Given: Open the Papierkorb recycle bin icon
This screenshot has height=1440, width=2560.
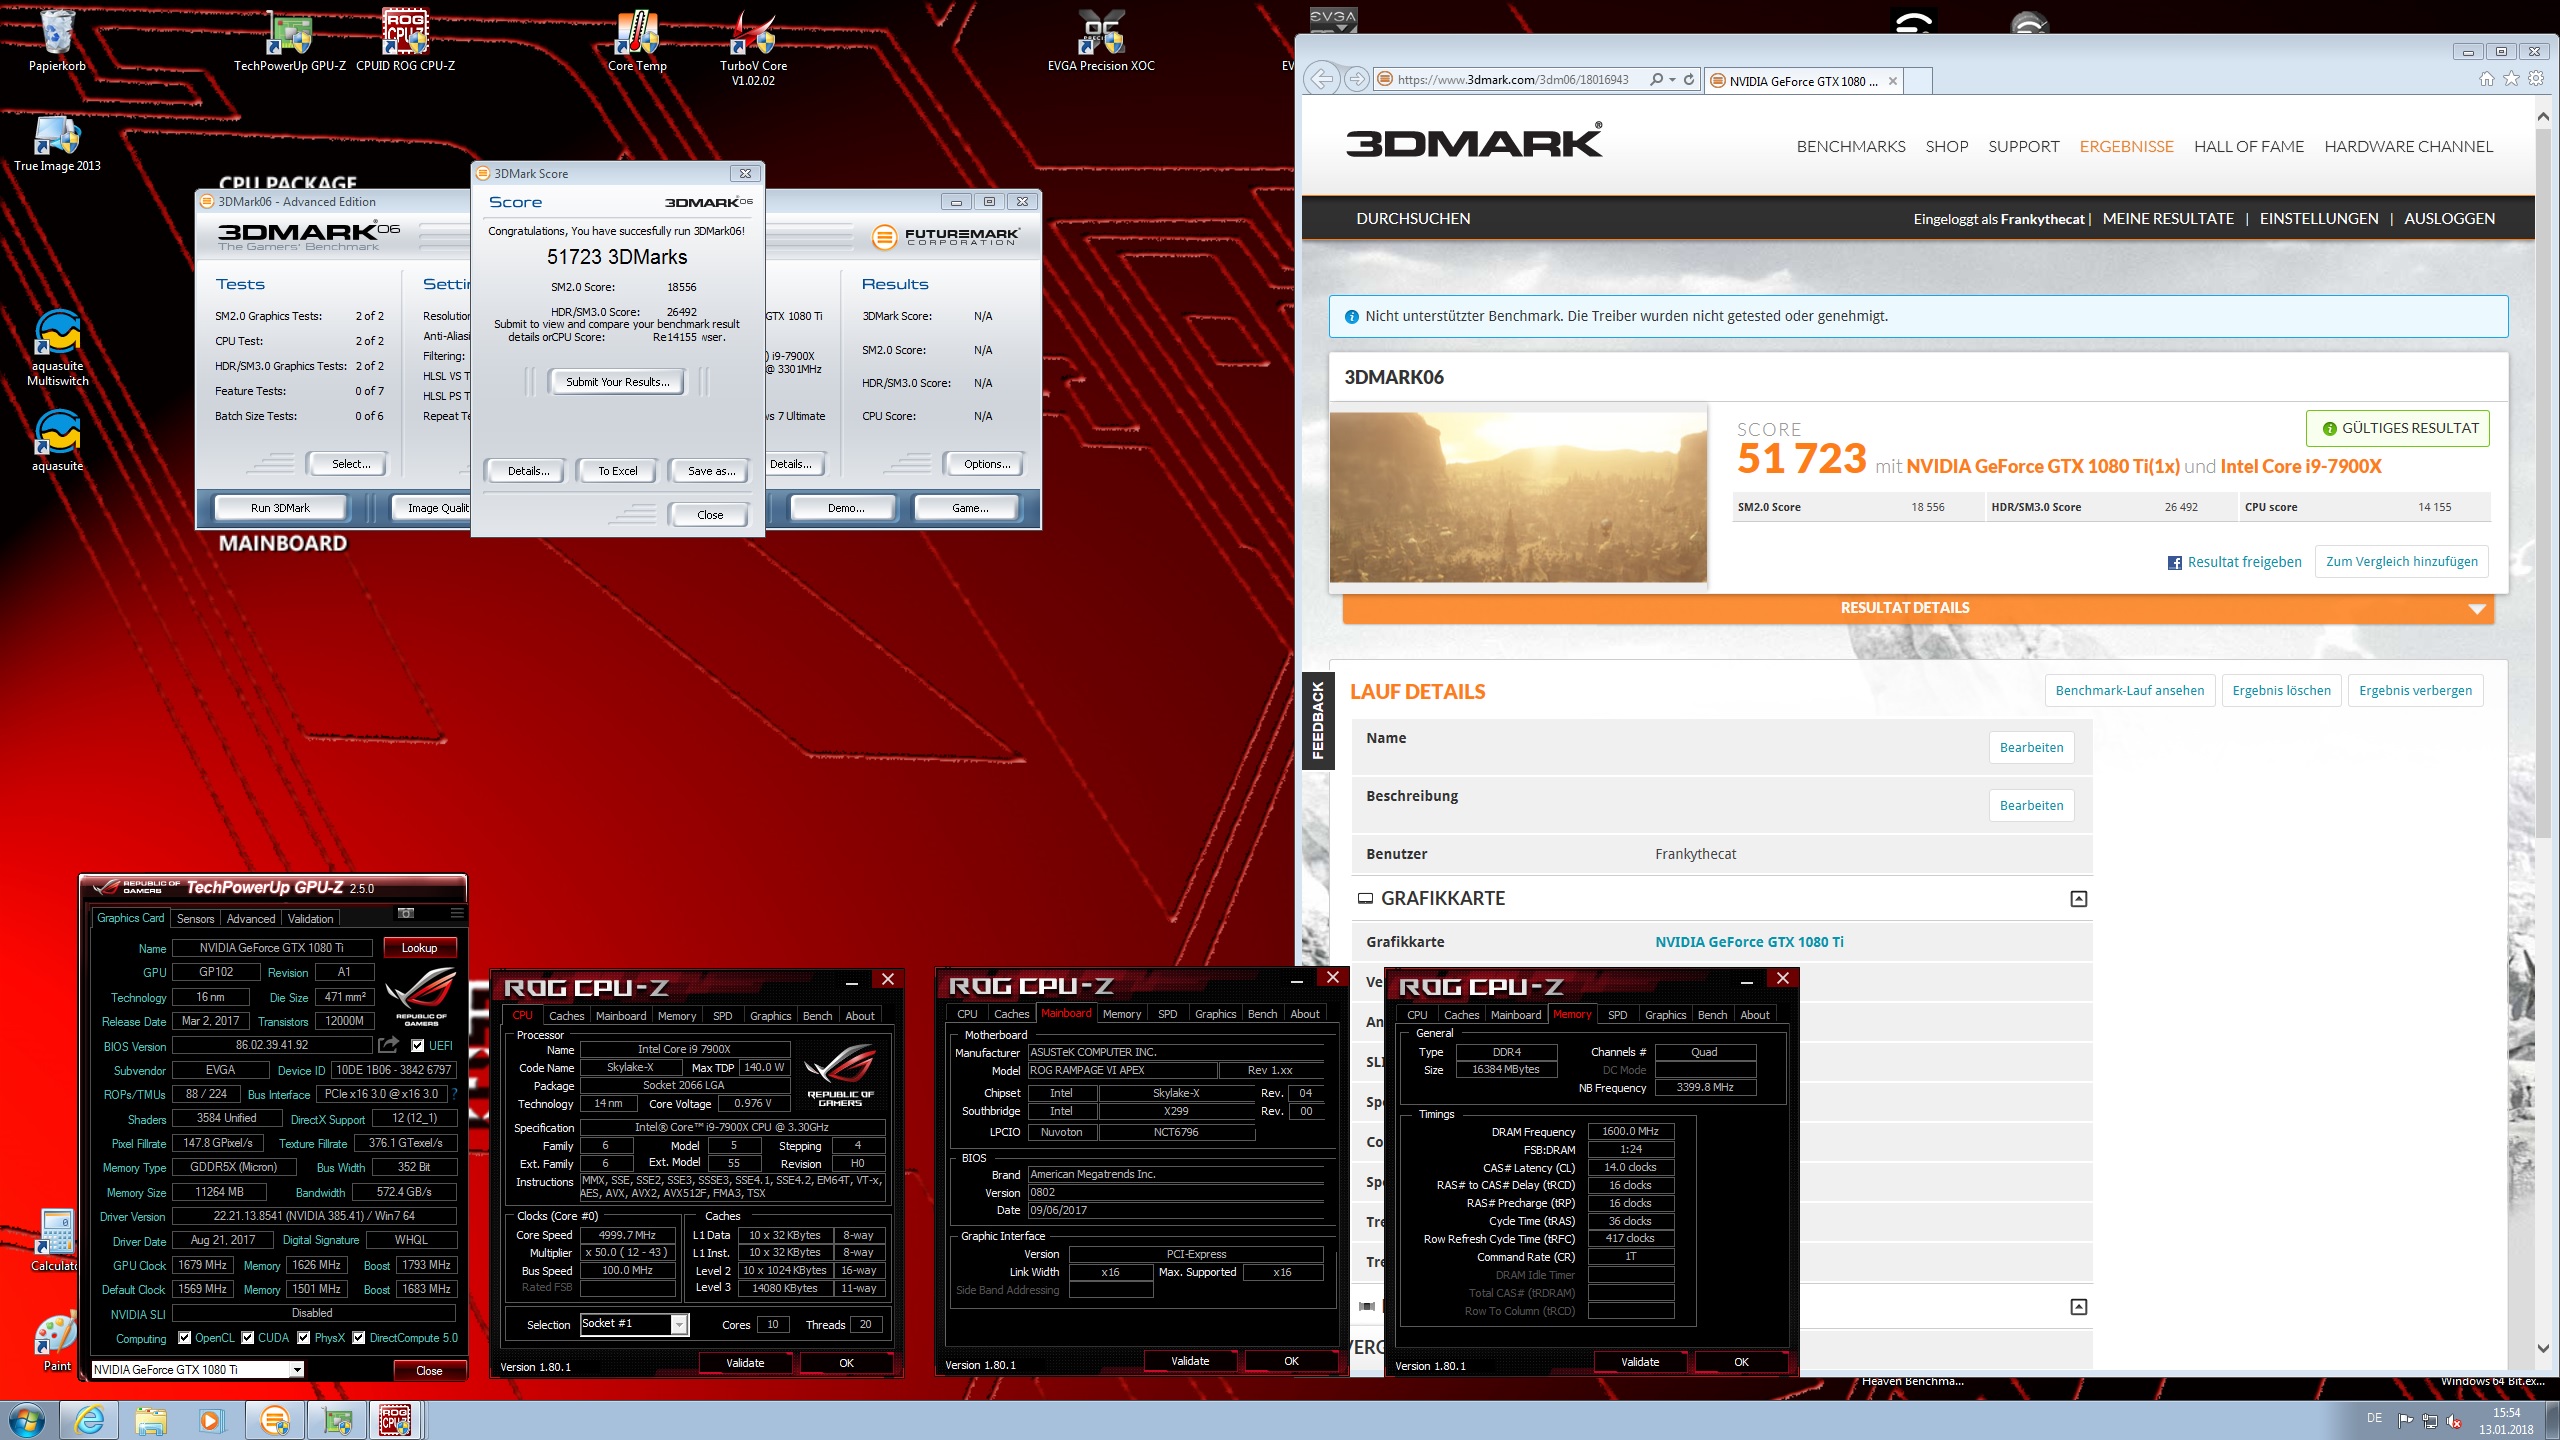Looking at the screenshot, I should 57,40.
